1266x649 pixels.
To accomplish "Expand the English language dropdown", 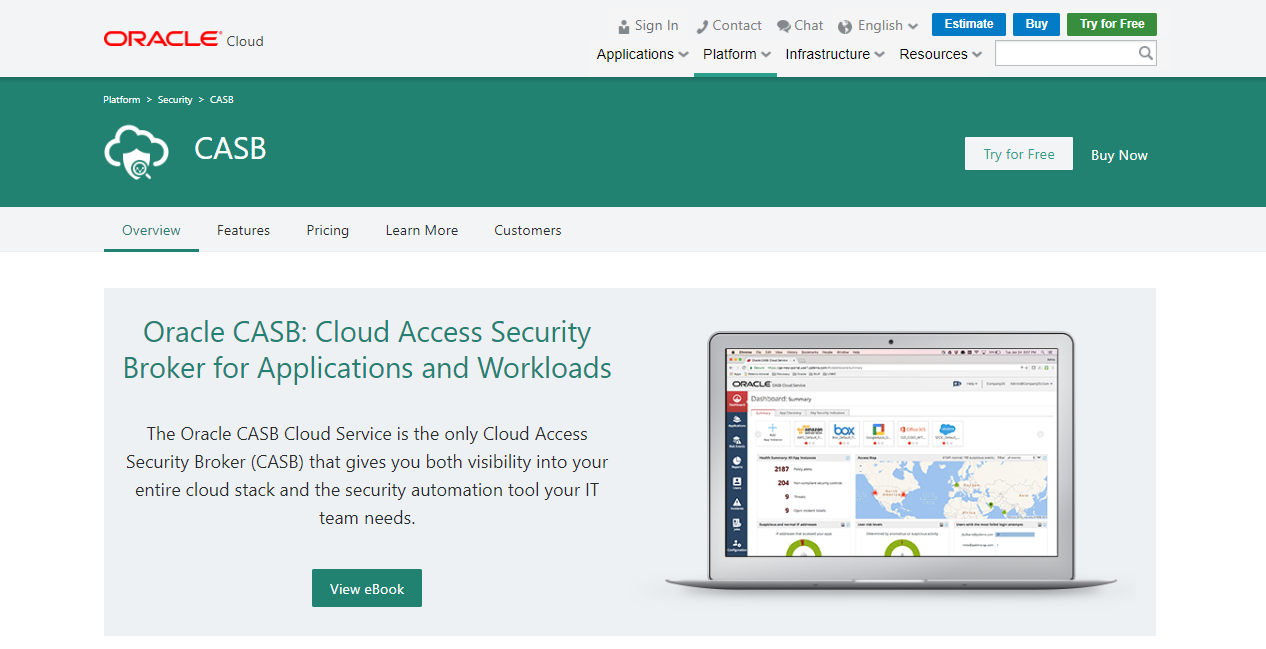I will 888,26.
